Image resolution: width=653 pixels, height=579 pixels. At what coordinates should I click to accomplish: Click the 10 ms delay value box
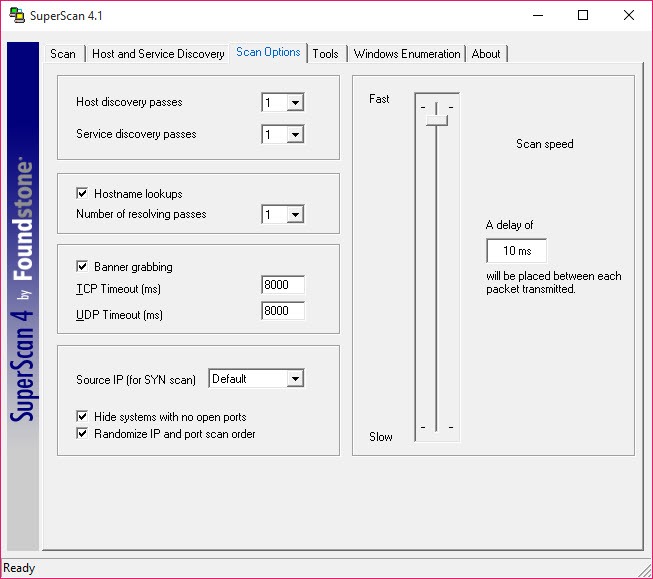tap(516, 251)
